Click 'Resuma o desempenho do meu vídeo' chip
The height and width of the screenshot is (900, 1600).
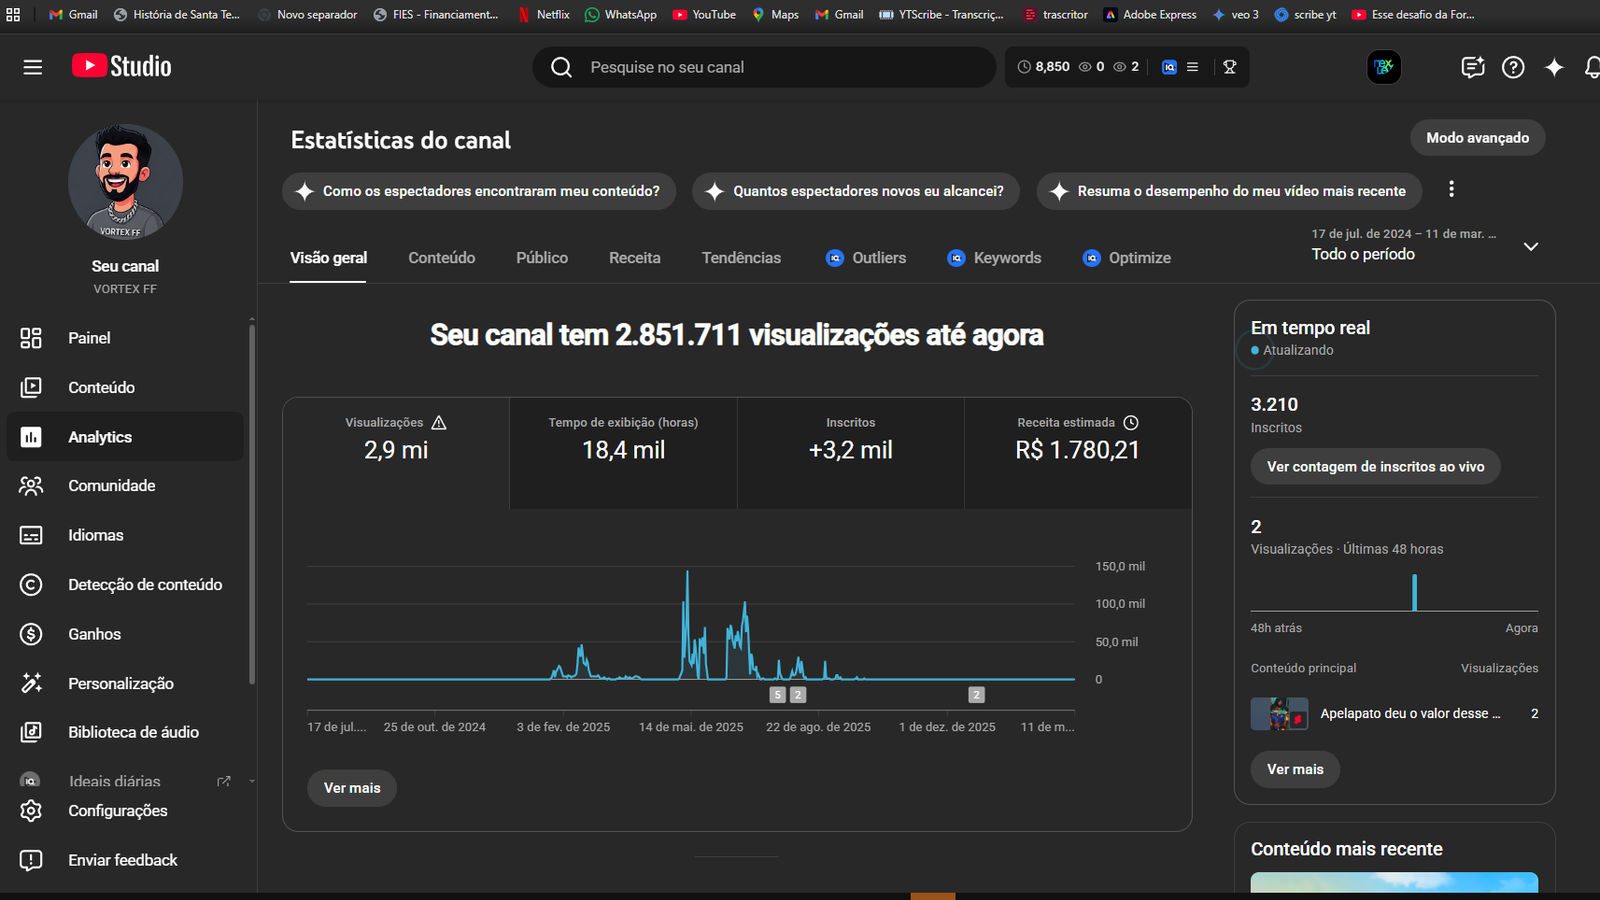(1229, 191)
